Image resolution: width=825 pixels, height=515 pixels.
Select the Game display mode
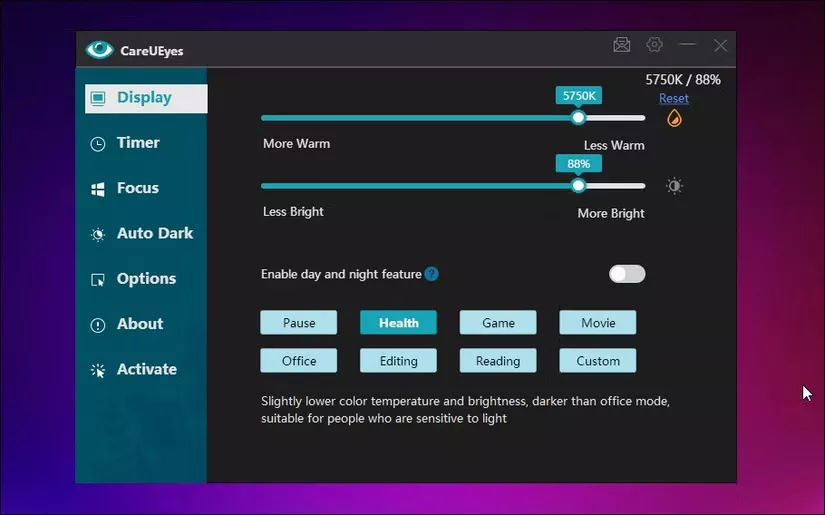click(x=498, y=322)
